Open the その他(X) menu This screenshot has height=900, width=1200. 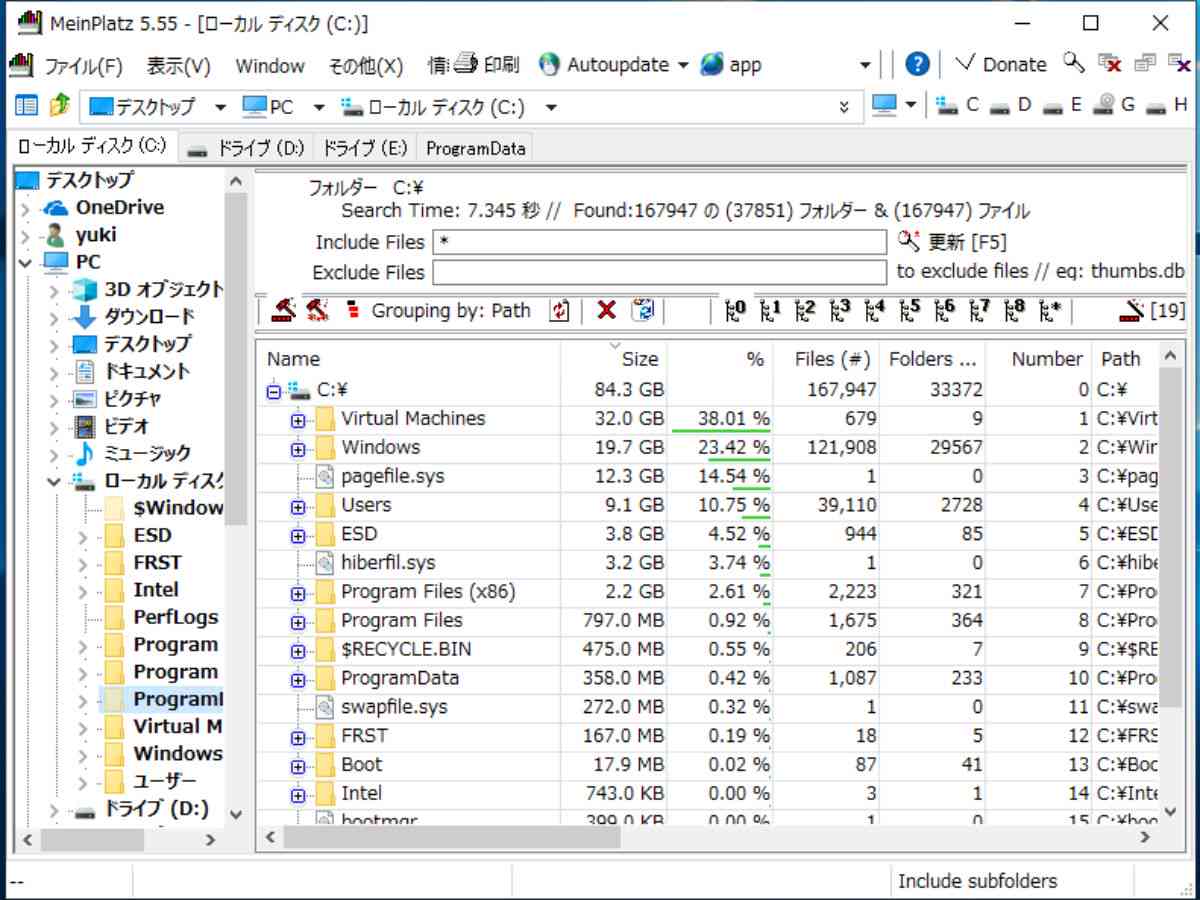366,66
